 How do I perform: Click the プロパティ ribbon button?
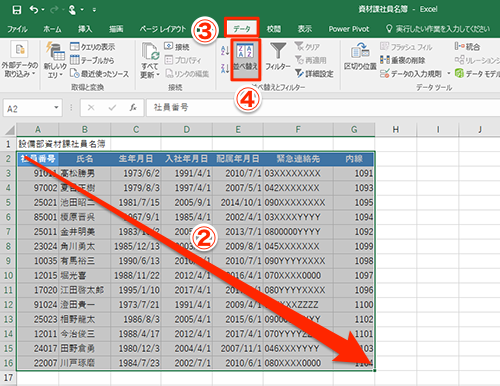[x=183, y=60]
